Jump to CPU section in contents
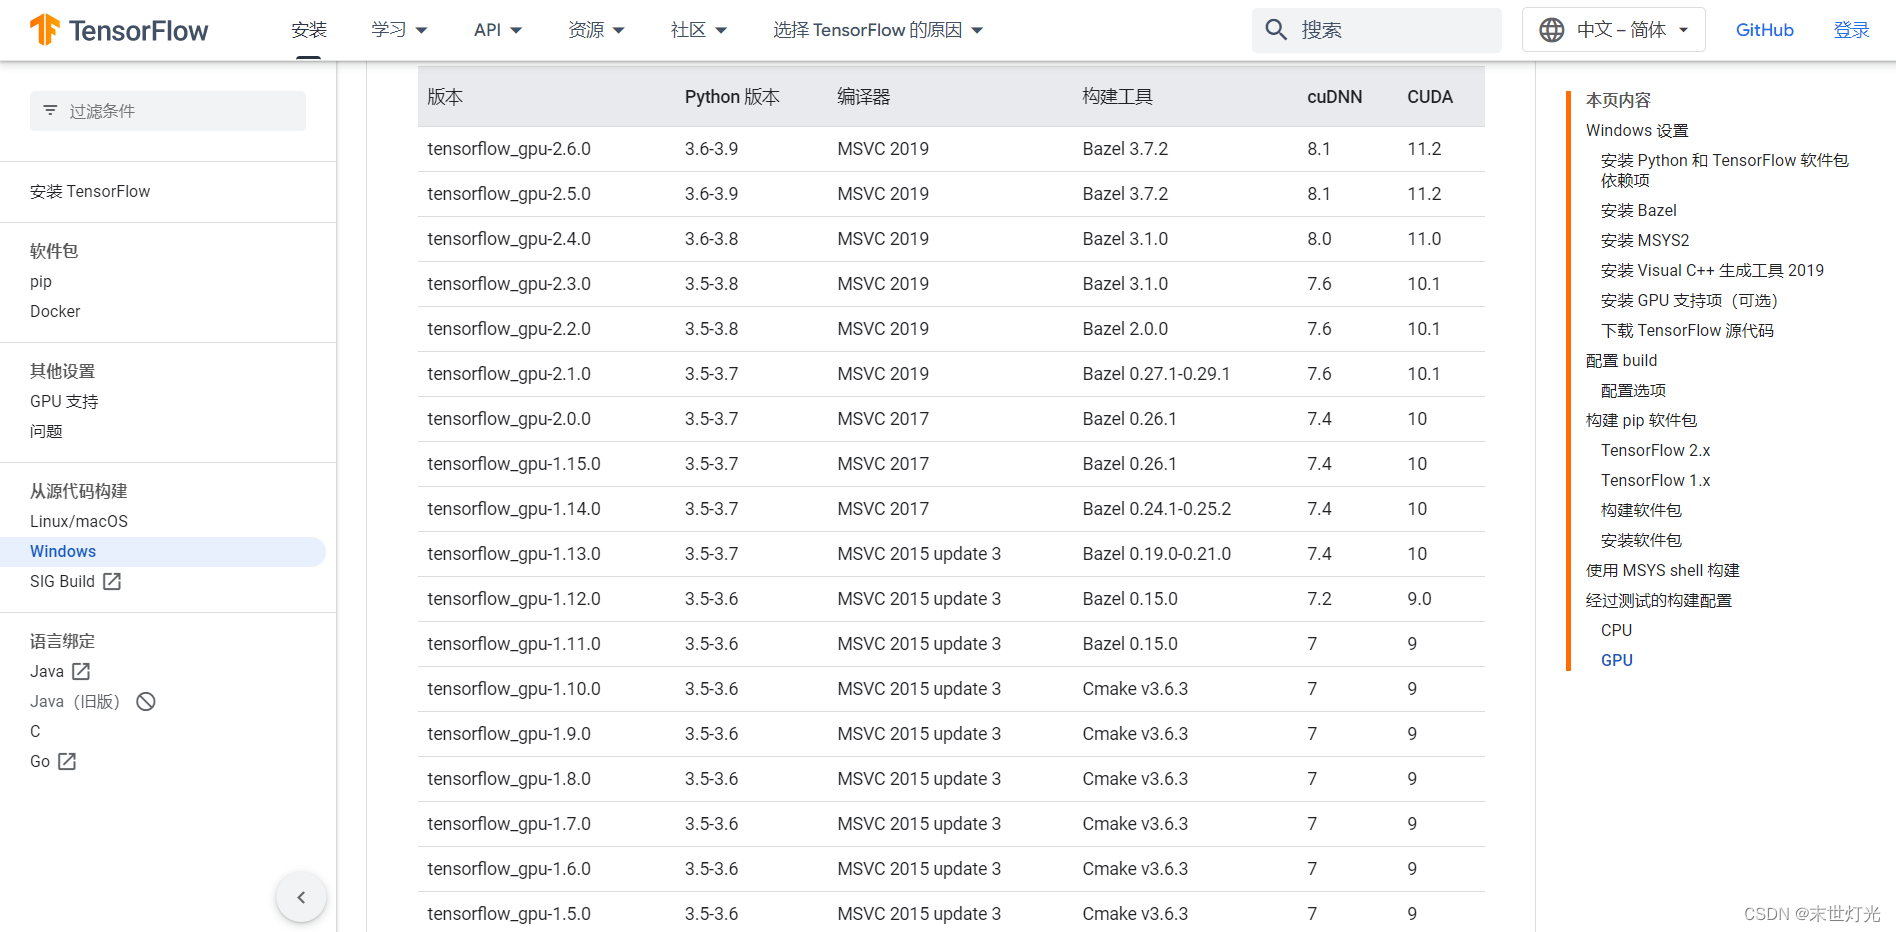Screen dimensions: 1896x932 [x=1616, y=630]
